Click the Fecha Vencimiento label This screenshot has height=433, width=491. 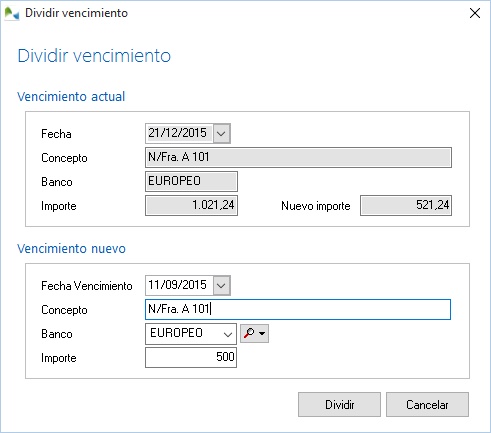[x=87, y=286]
